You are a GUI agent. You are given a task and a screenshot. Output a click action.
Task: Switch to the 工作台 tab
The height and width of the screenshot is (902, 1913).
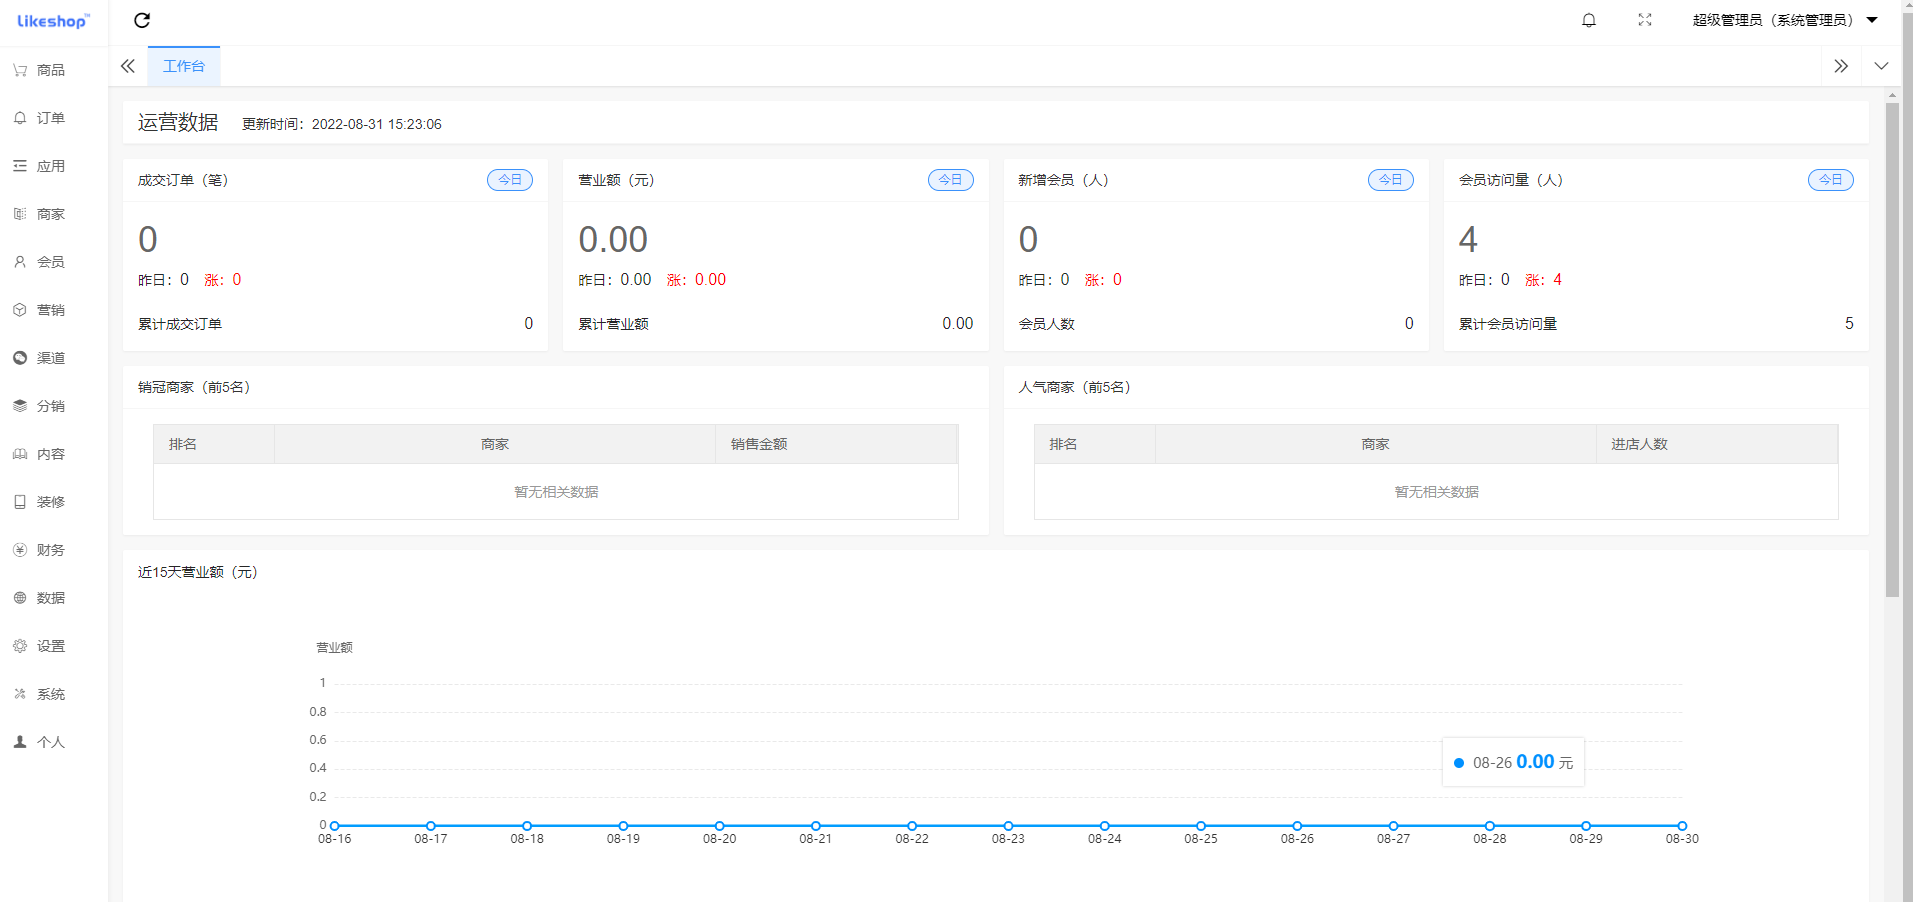(x=184, y=66)
